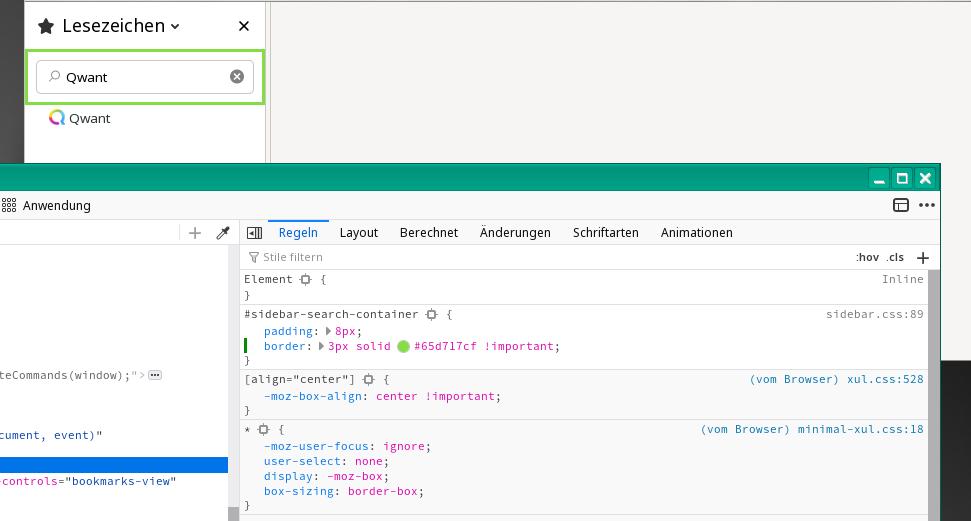
Task: Toggle the three-pane inspector layout icon
Action: pyautogui.click(x=254, y=233)
